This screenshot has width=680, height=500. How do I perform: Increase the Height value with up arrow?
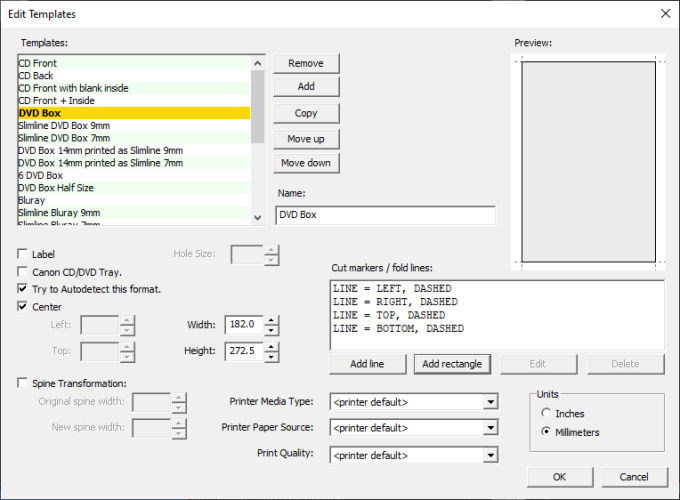(271, 347)
